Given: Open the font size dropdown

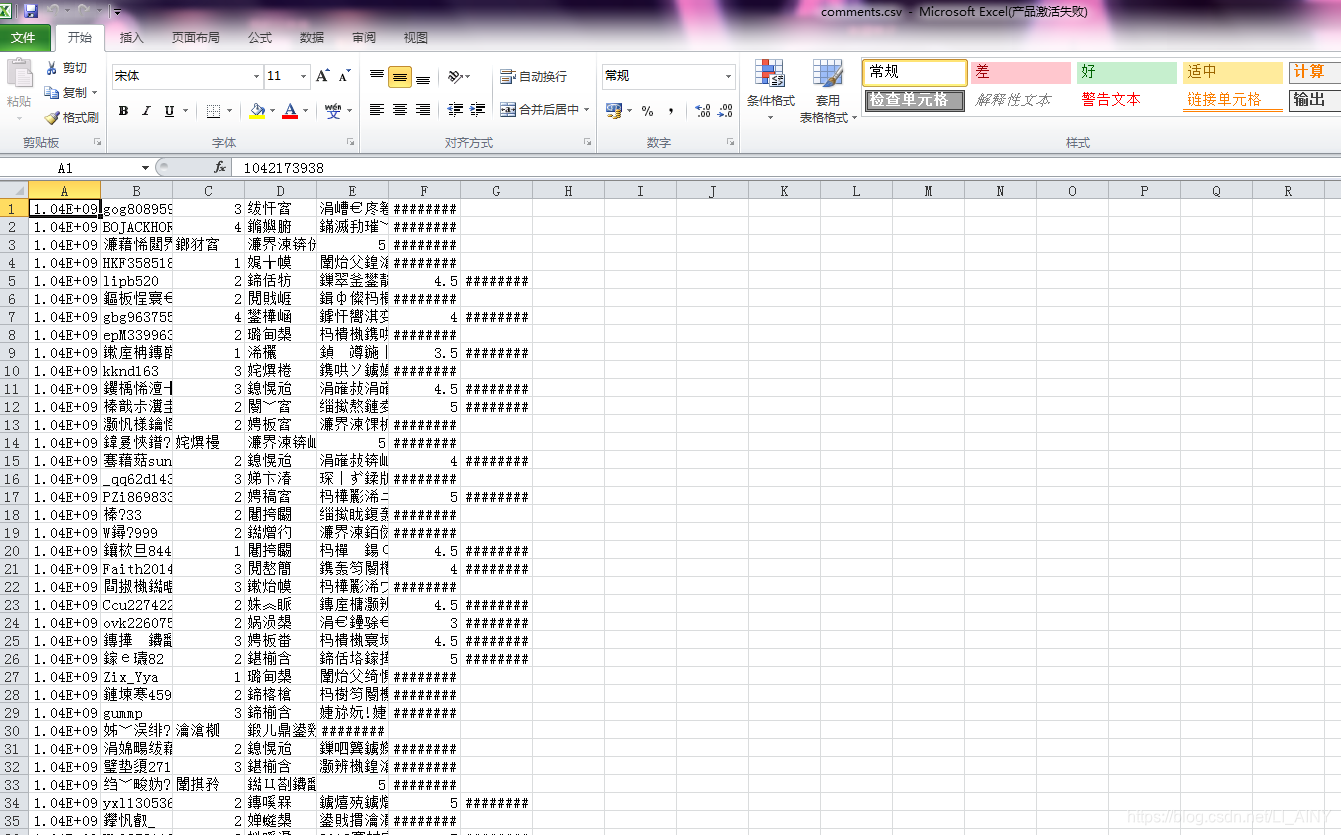Looking at the screenshot, I should 304,76.
